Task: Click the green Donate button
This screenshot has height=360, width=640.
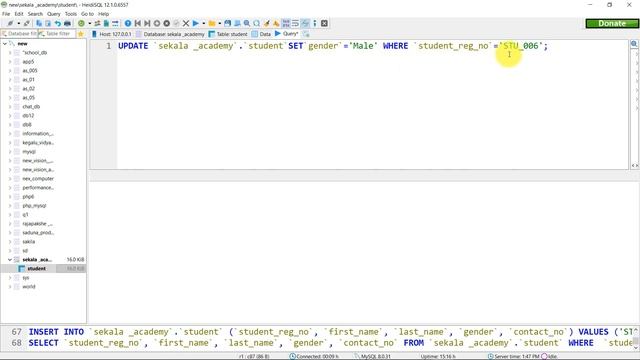Action: pyautogui.click(x=611, y=23)
